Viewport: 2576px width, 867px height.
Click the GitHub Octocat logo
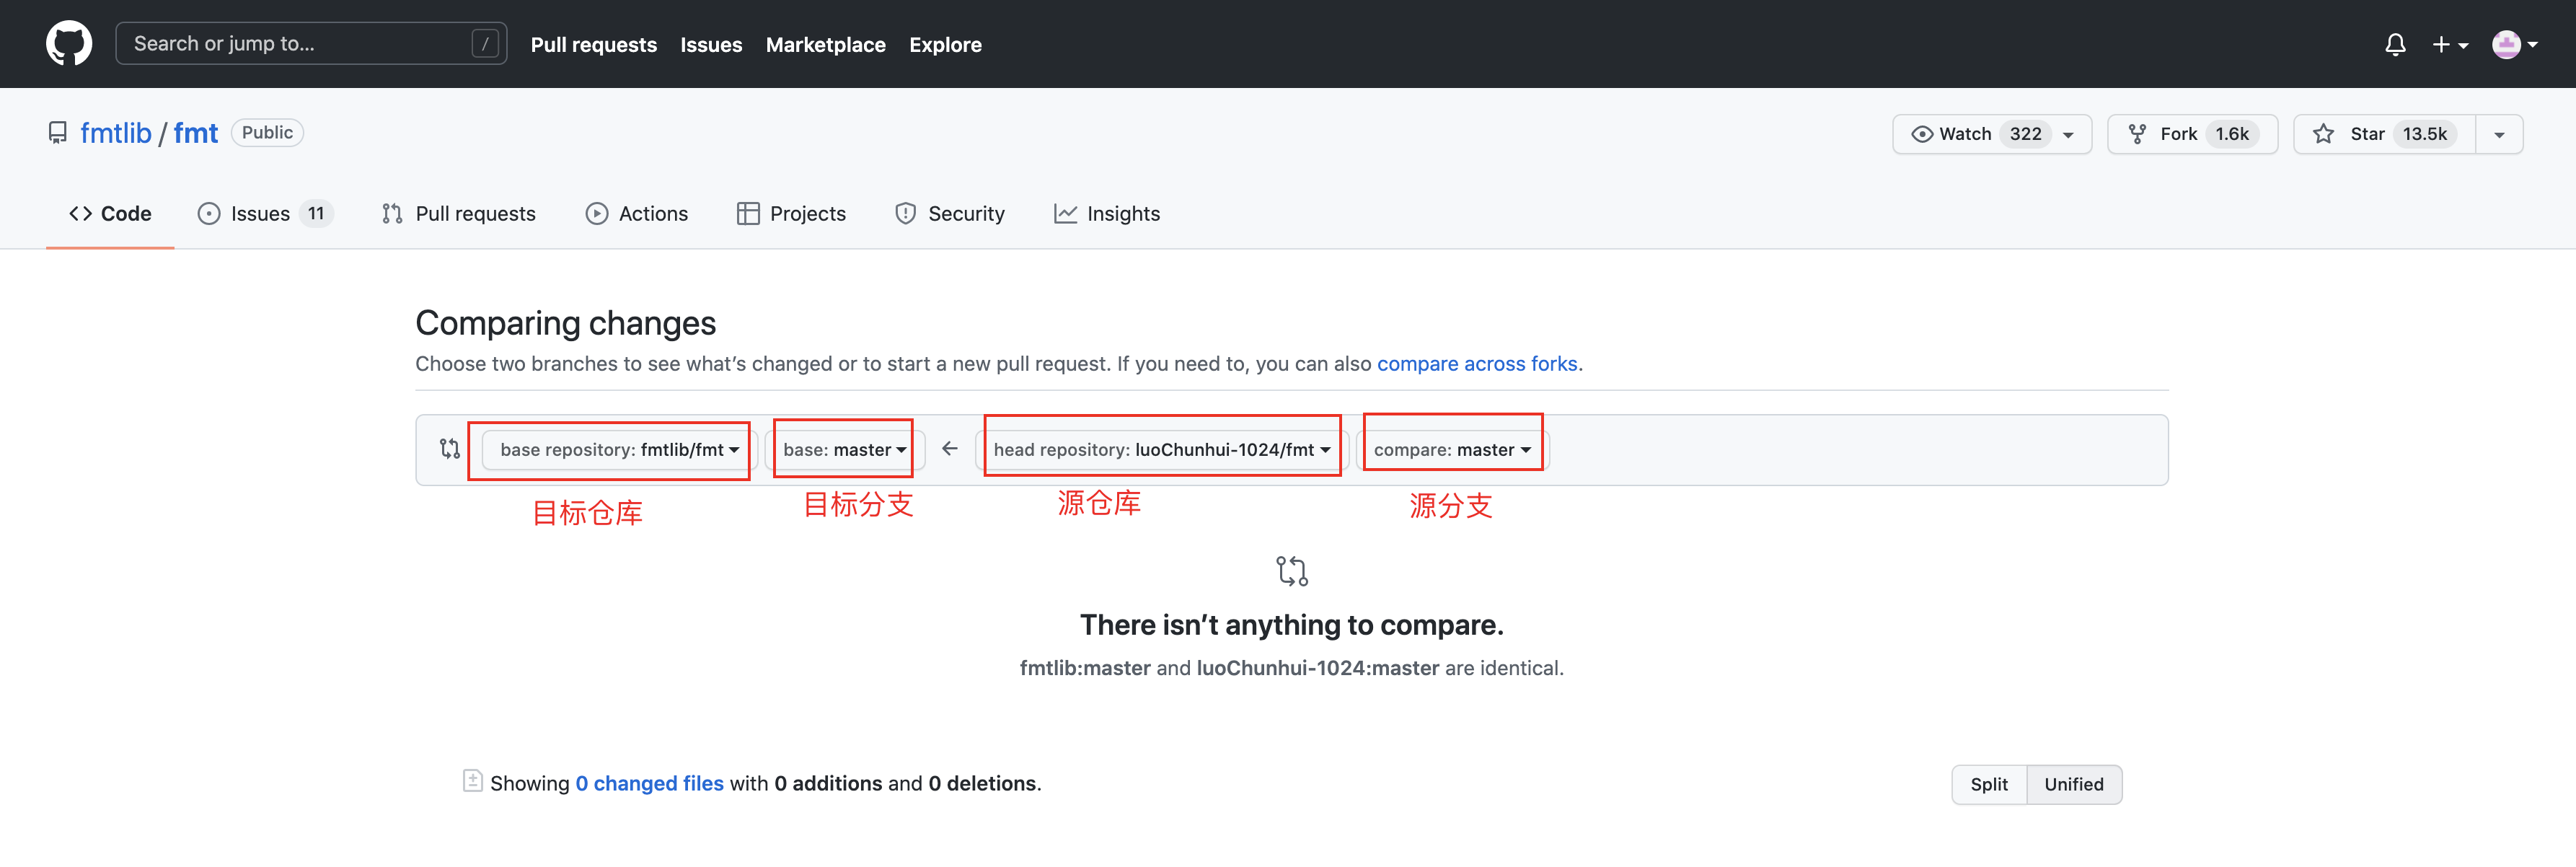click(x=69, y=44)
